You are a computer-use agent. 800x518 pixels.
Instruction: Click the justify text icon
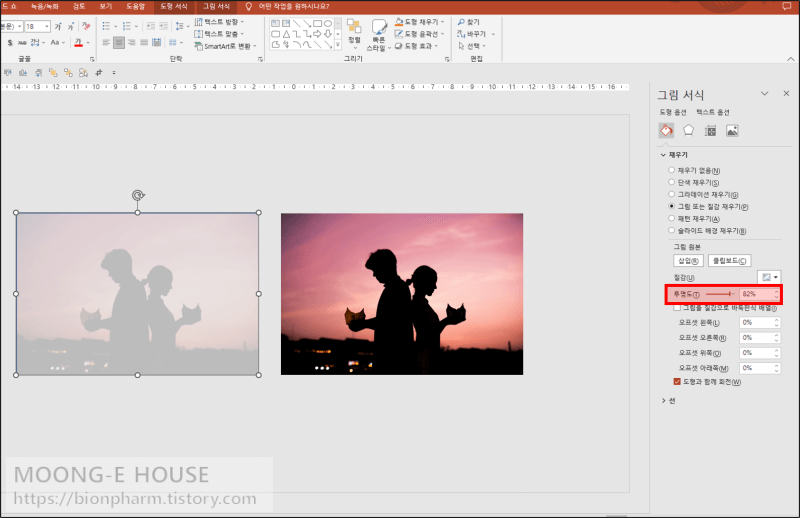(144, 42)
